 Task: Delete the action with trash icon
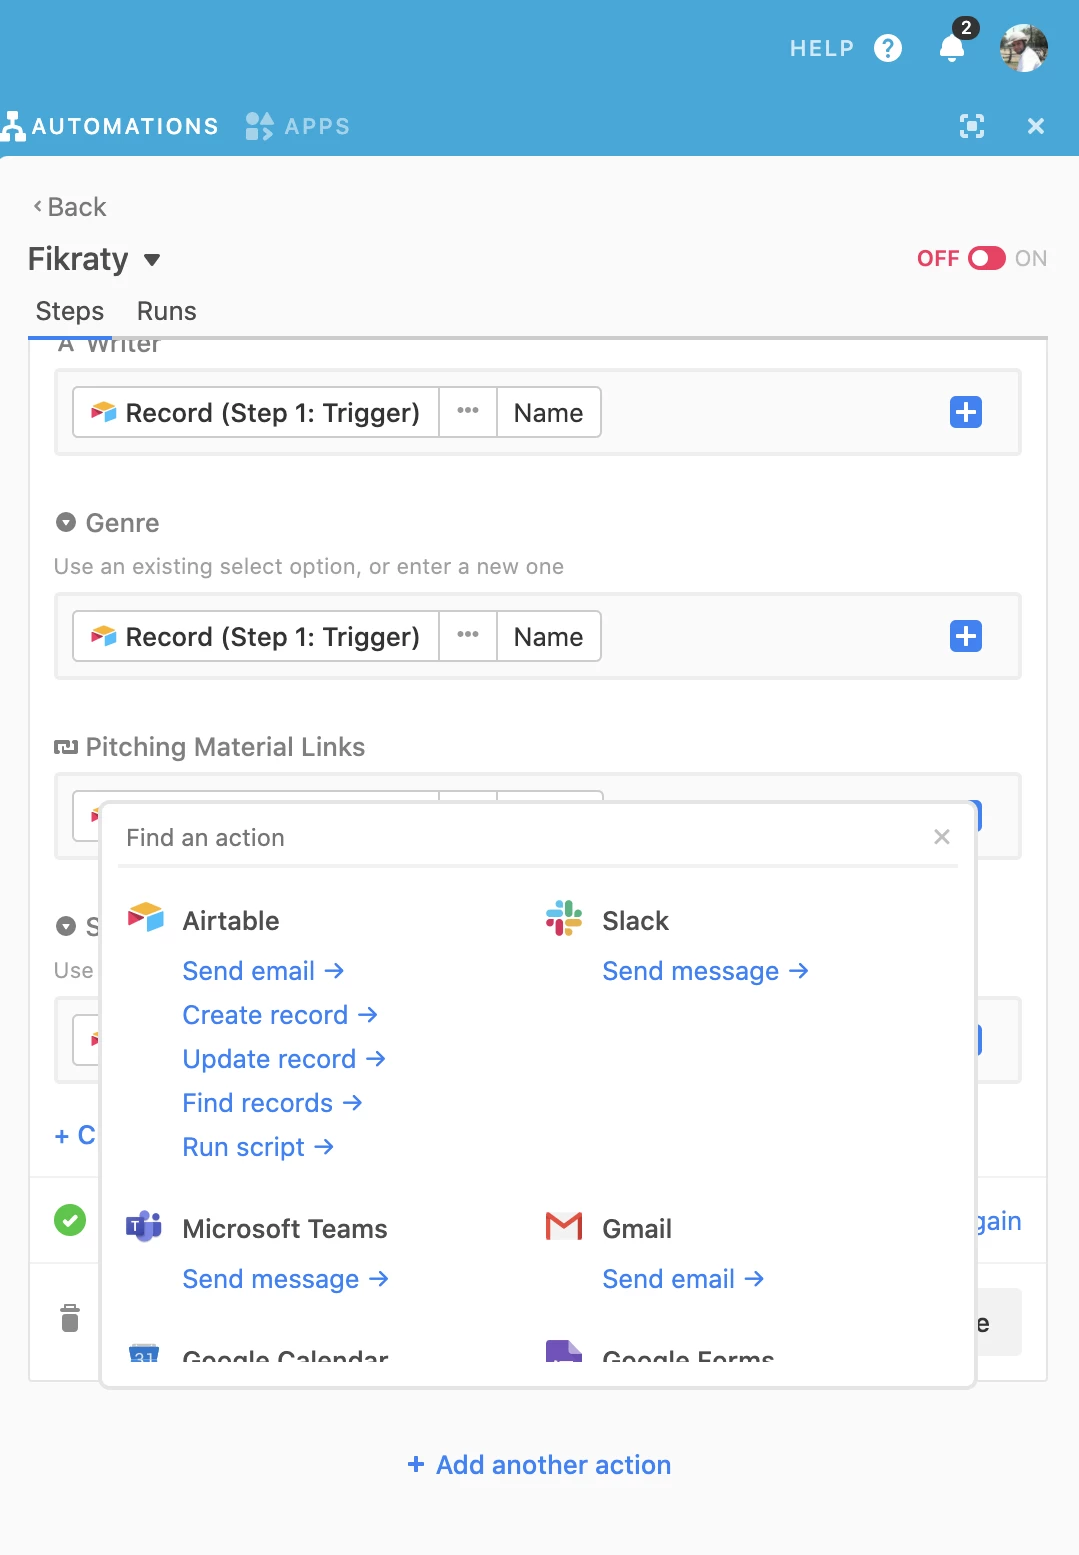point(70,1318)
